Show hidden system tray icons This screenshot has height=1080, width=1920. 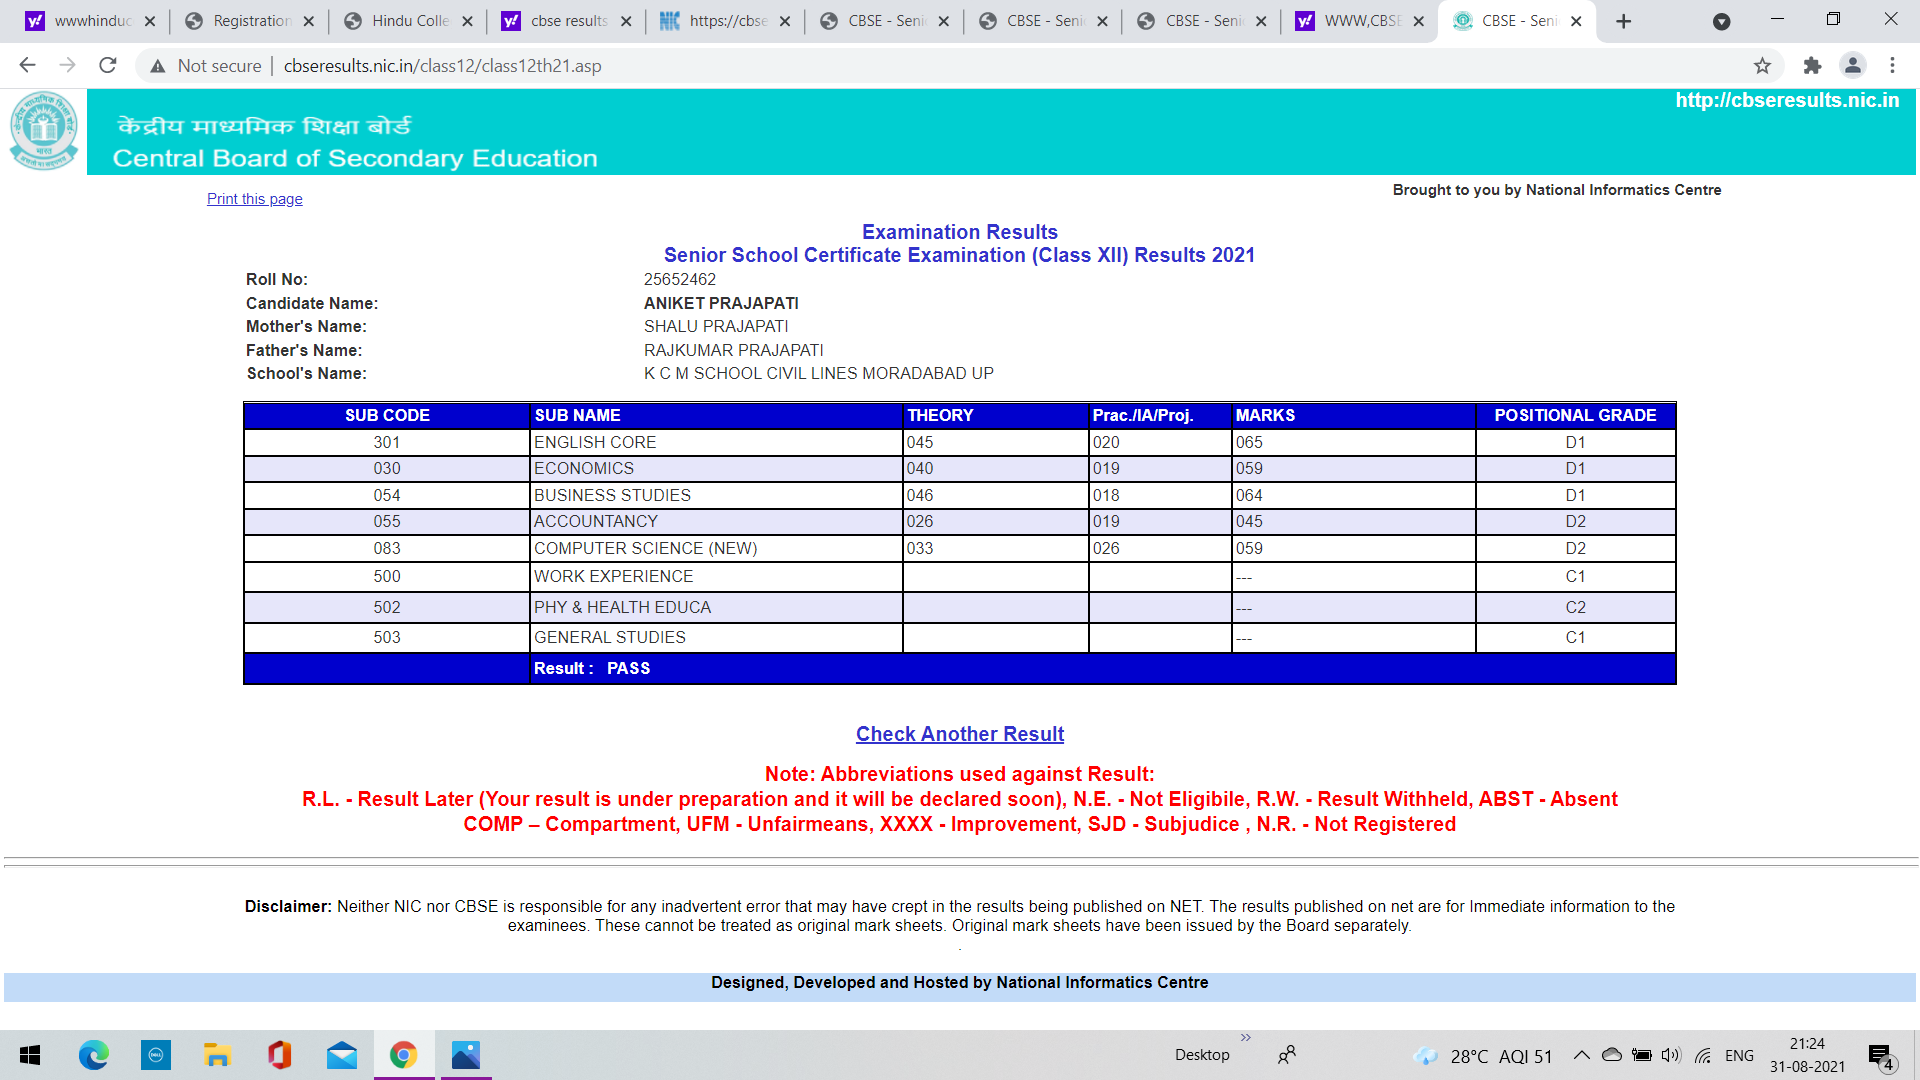click(x=1581, y=1055)
